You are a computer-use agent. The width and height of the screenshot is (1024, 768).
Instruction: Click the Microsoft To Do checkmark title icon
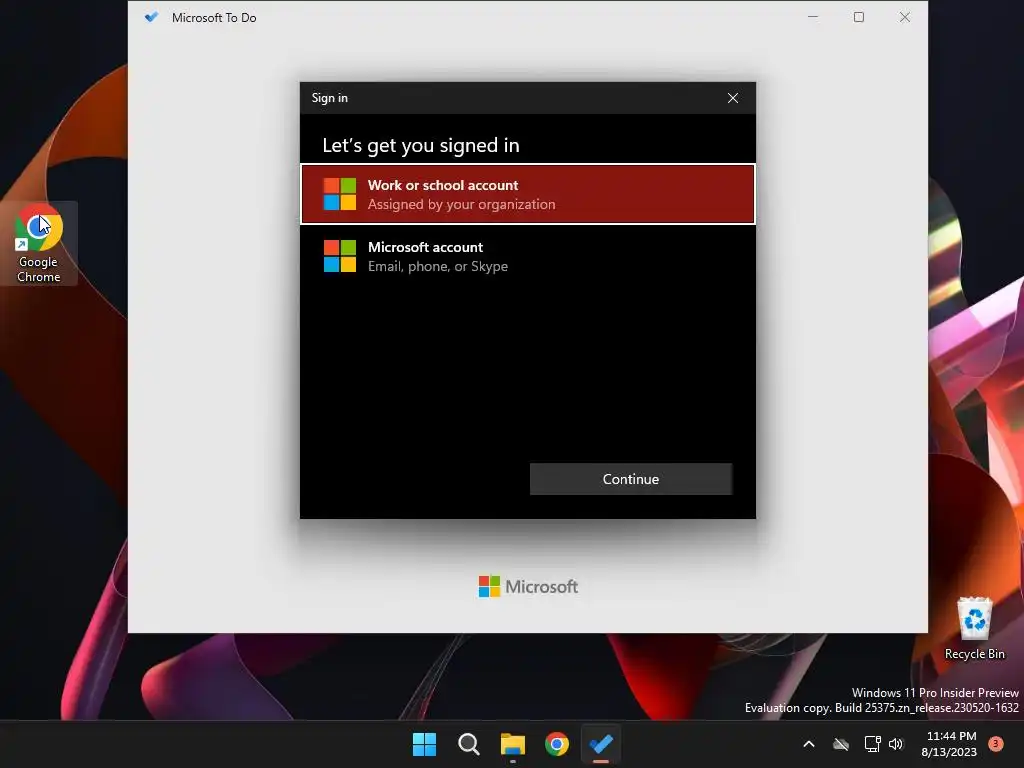point(152,17)
